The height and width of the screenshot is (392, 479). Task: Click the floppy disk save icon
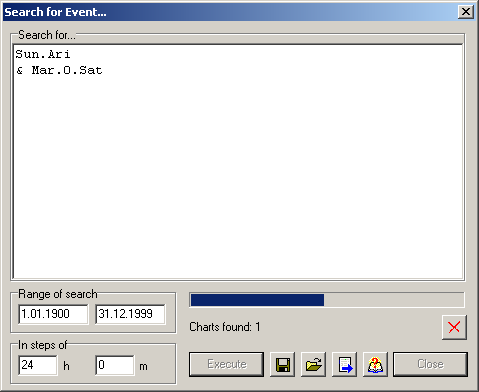click(282, 364)
